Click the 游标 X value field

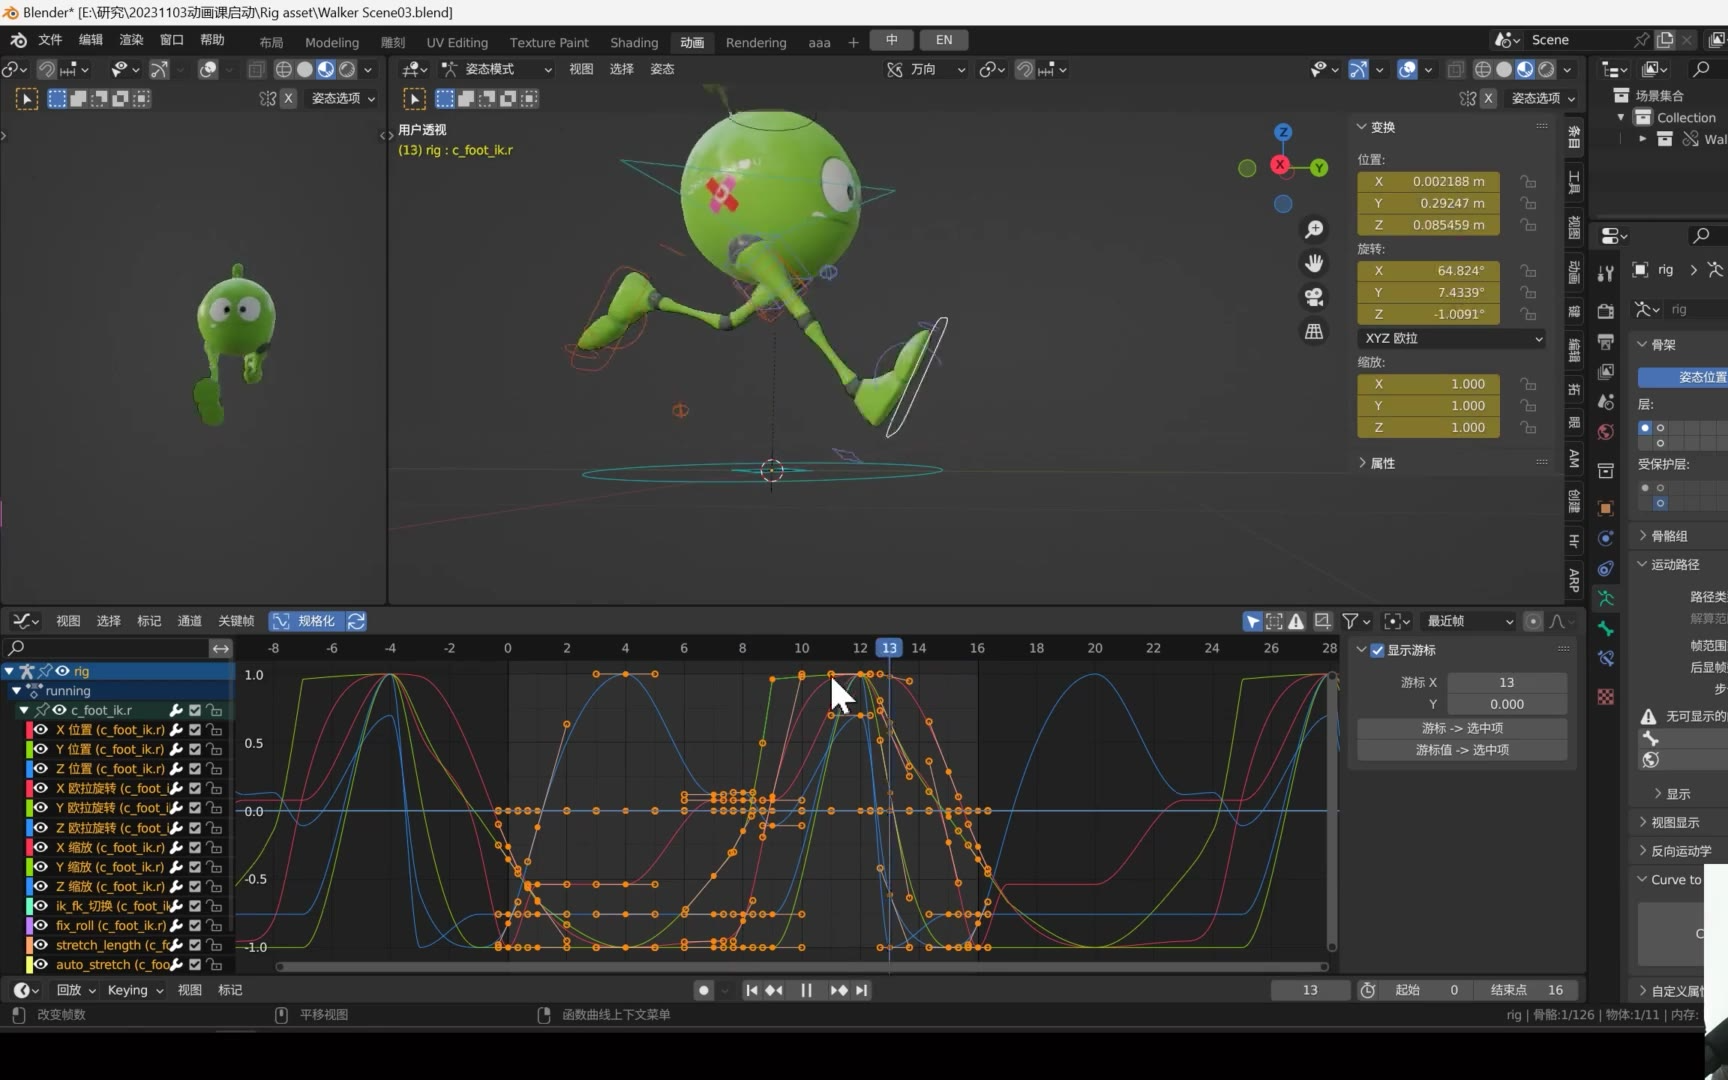point(1507,682)
